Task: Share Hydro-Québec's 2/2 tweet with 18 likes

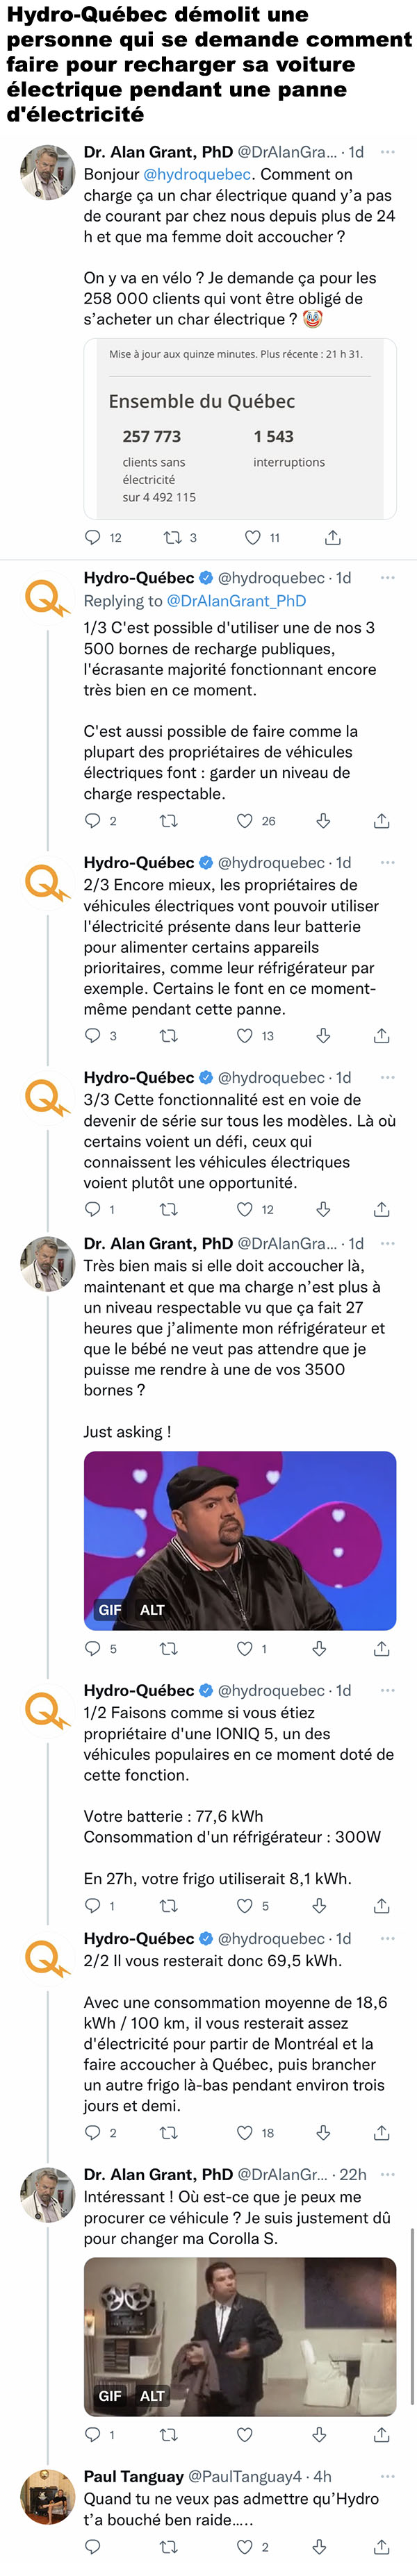Action: tap(382, 2133)
